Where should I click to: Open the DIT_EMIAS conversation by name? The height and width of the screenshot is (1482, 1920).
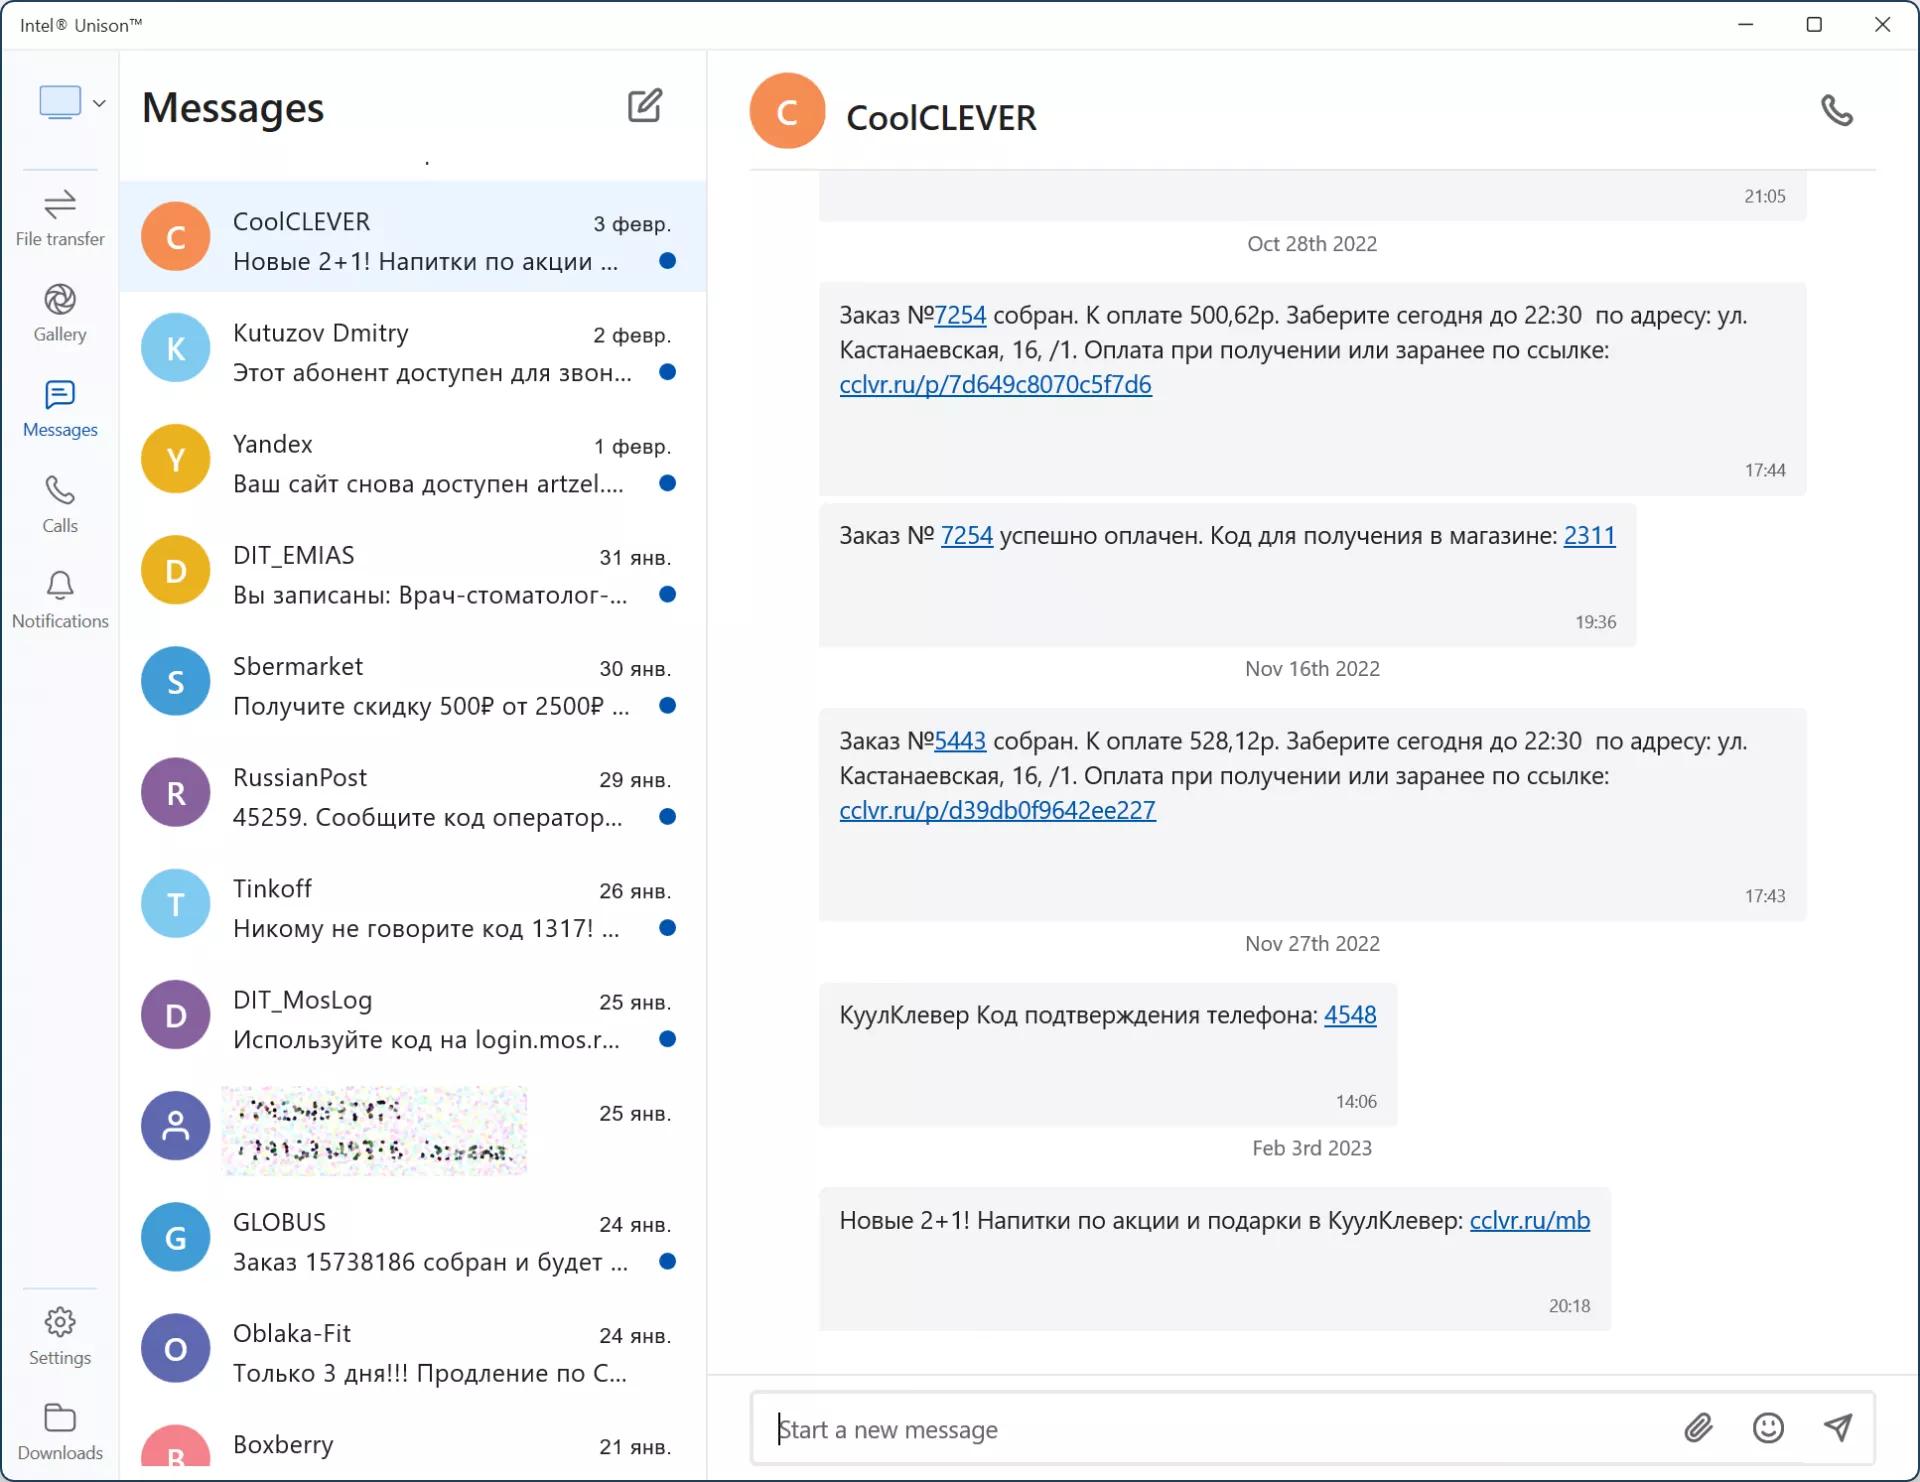point(294,555)
